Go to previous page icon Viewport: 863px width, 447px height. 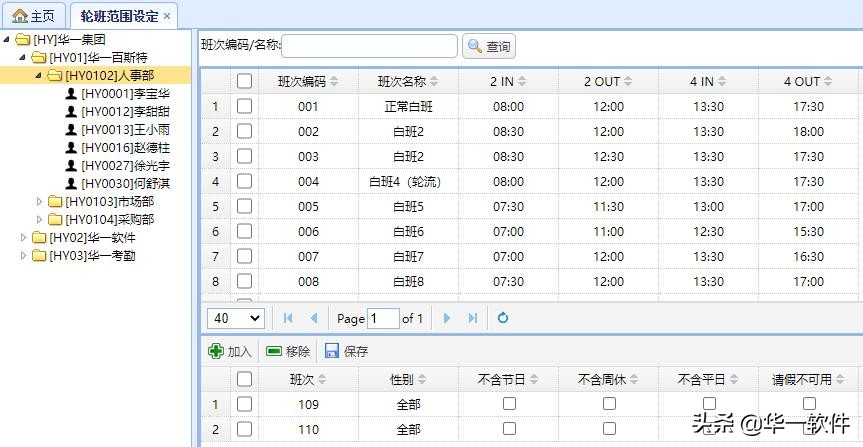click(x=314, y=318)
